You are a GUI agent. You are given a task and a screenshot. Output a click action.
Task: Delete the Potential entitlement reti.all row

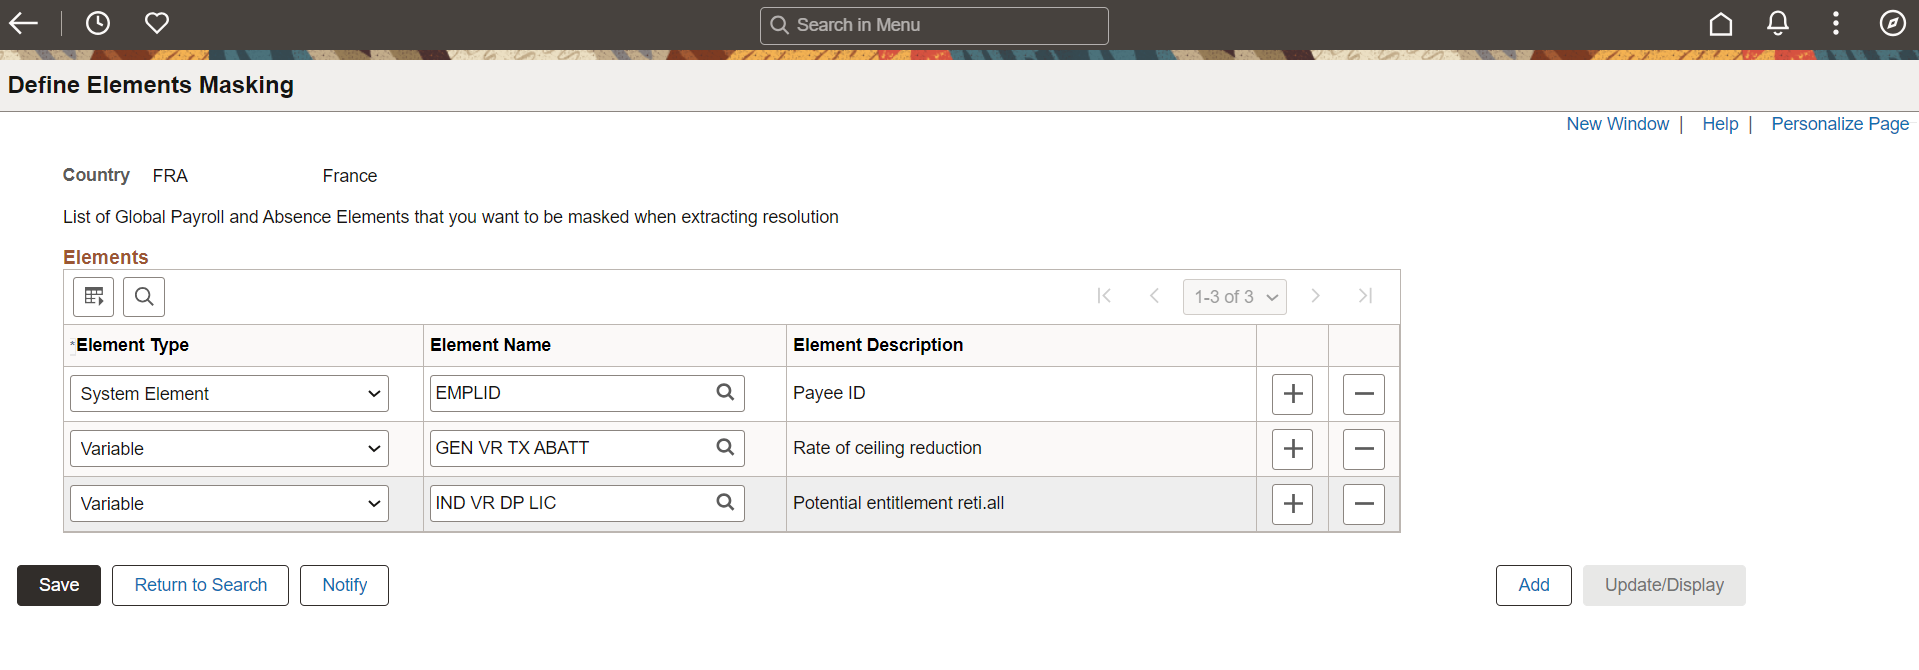(x=1363, y=504)
